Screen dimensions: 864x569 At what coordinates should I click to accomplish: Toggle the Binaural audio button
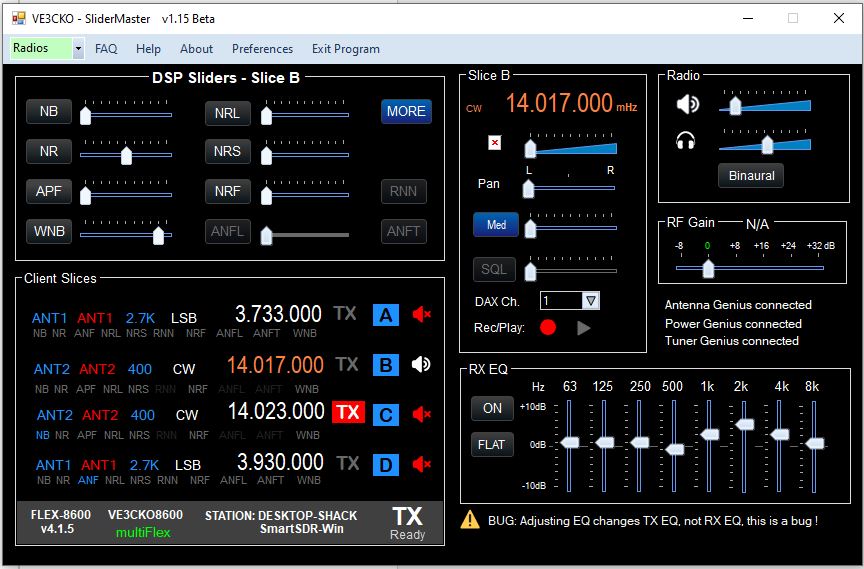click(x=751, y=176)
